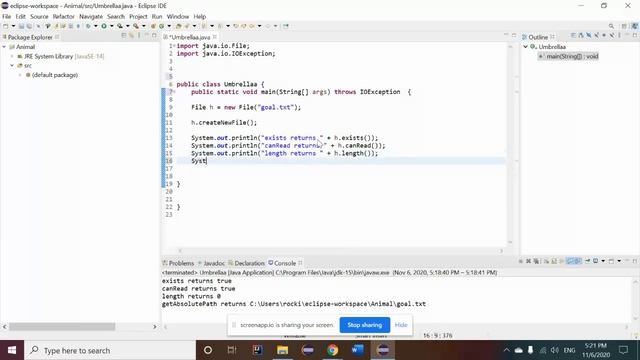
Task: Toggle Word Wrap in Console toolbar
Action: coord(562,261)
